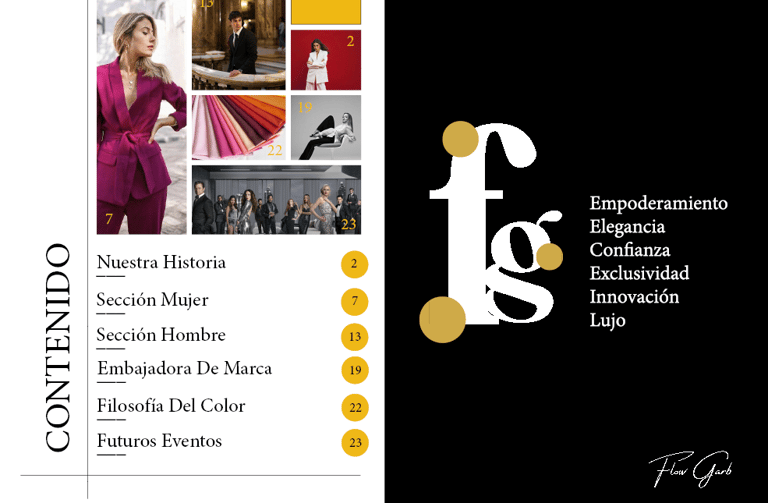
Task: Select the woman in magenta suit photo
Action: tap(142, 117)
